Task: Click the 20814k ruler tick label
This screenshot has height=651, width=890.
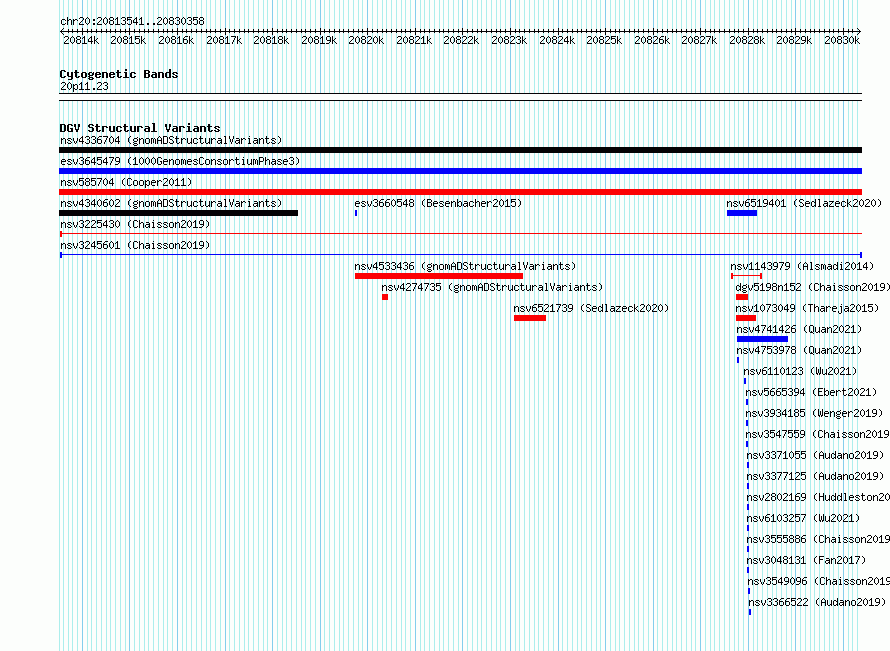Action: (81, 40)
